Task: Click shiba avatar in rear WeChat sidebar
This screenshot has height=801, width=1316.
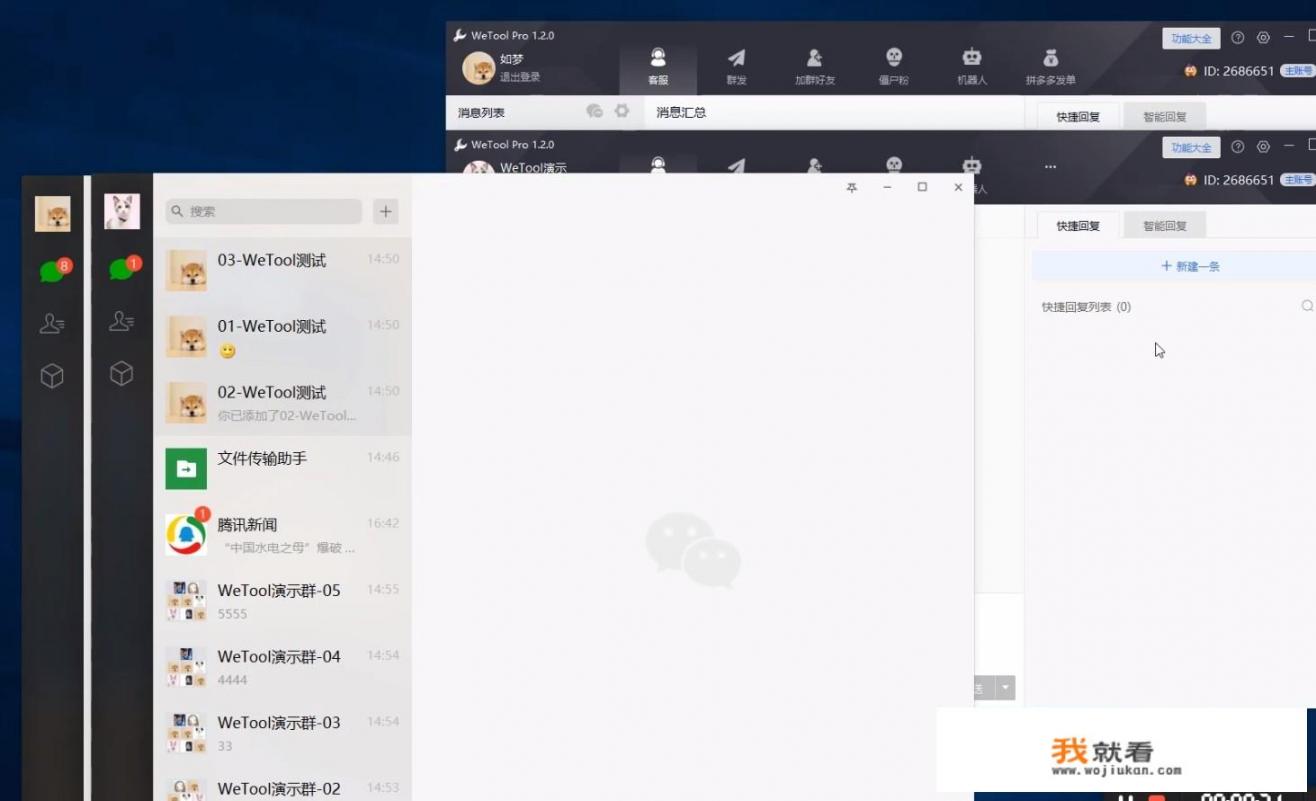Action: [53, 214]
